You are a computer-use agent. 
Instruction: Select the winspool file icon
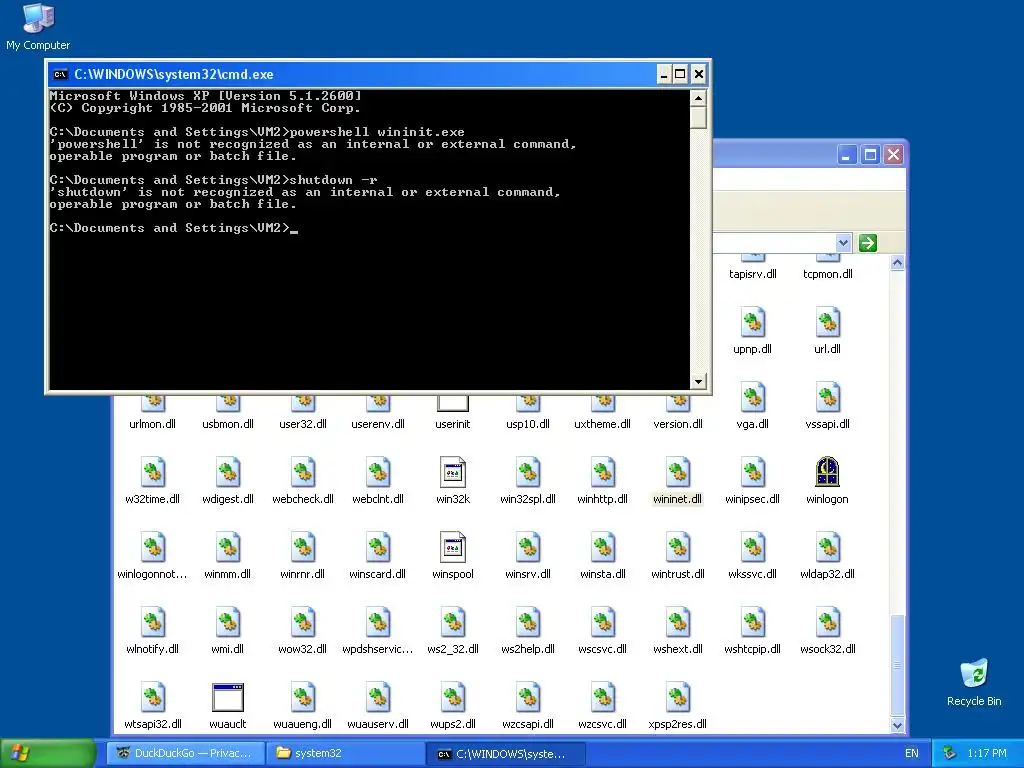point(453,547)
